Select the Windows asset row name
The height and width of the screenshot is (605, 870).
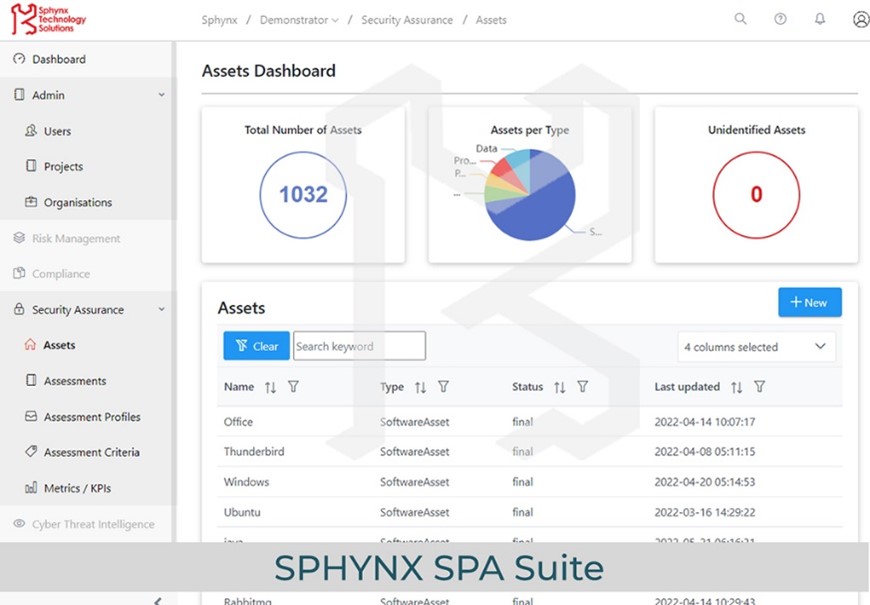click(246, 482)
